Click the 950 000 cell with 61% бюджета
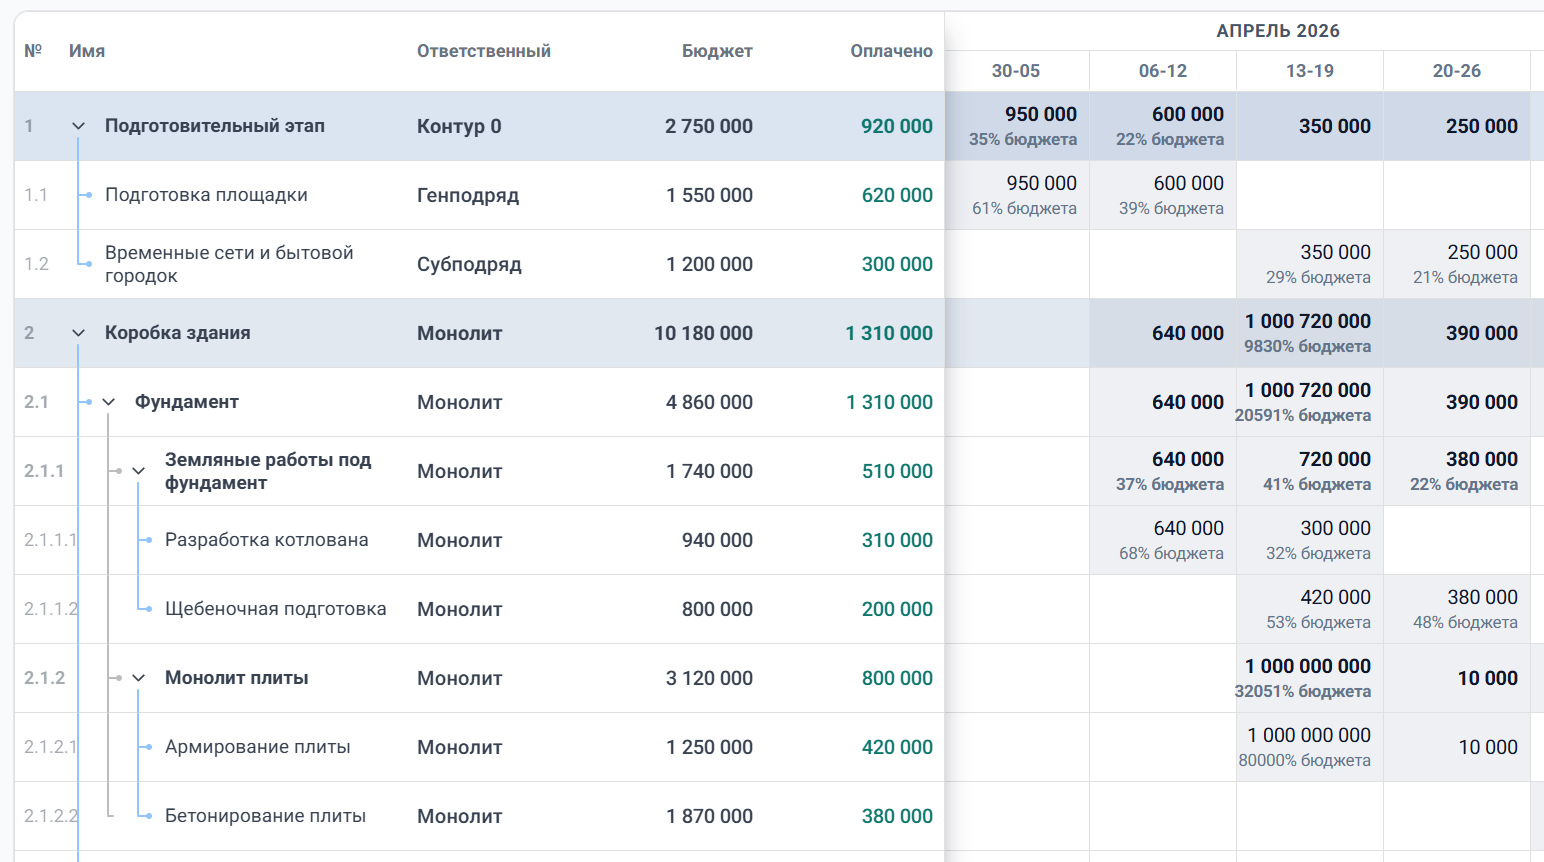 1017,195
